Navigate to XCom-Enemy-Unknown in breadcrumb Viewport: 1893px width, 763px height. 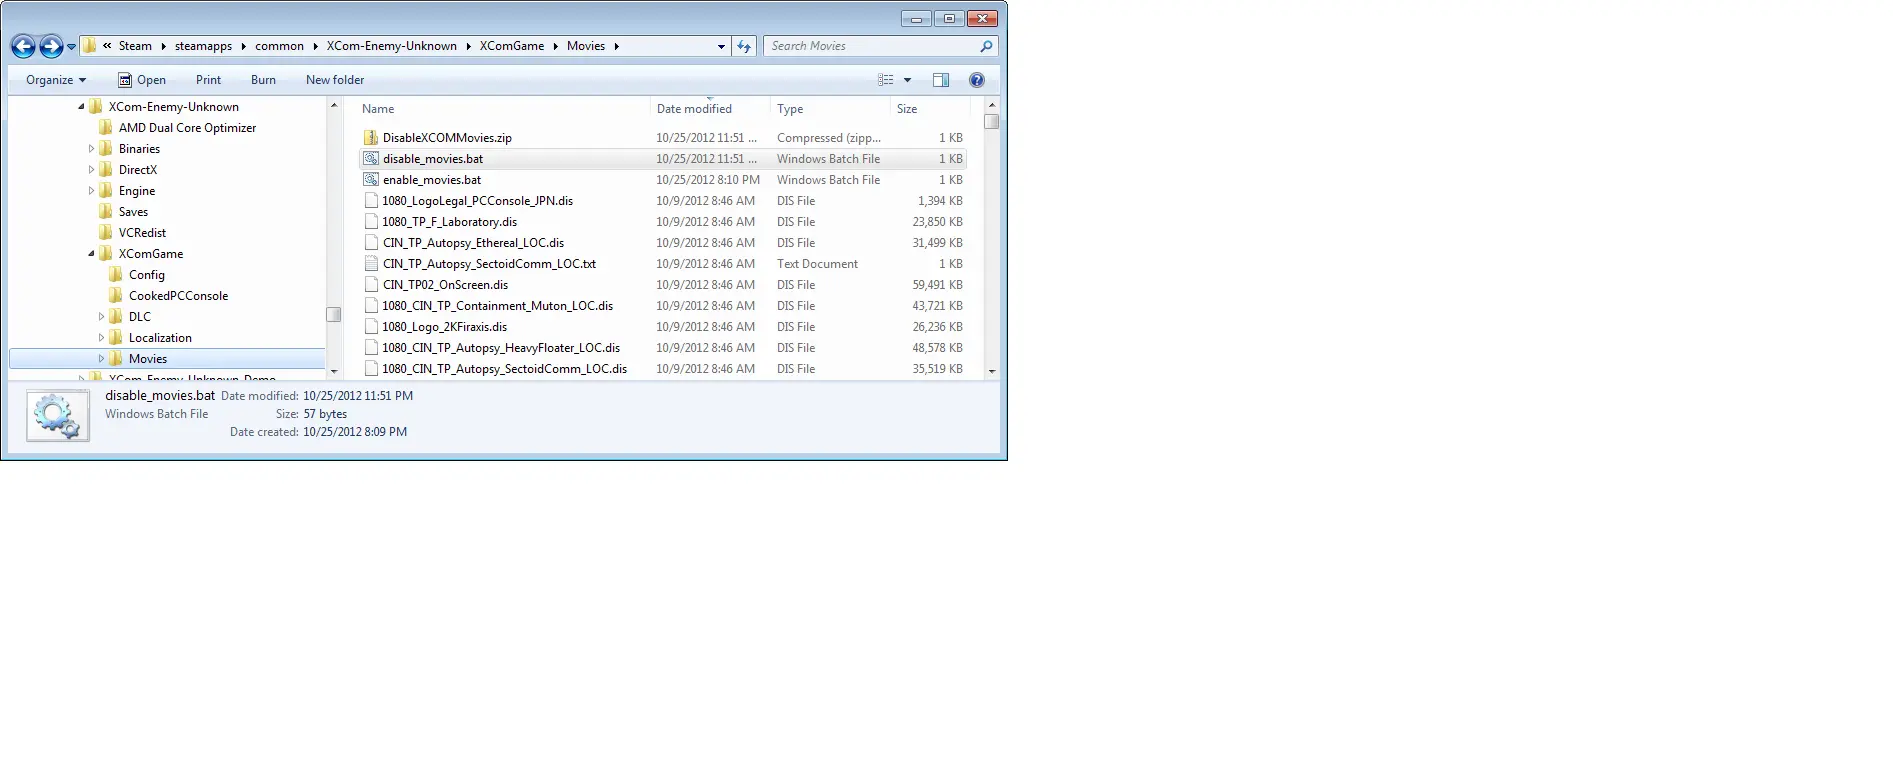pyautogui.click(x=391, y=46)
